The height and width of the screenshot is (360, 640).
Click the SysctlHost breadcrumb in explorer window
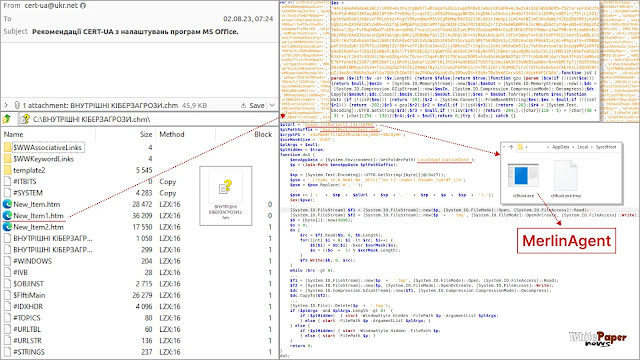606,147
